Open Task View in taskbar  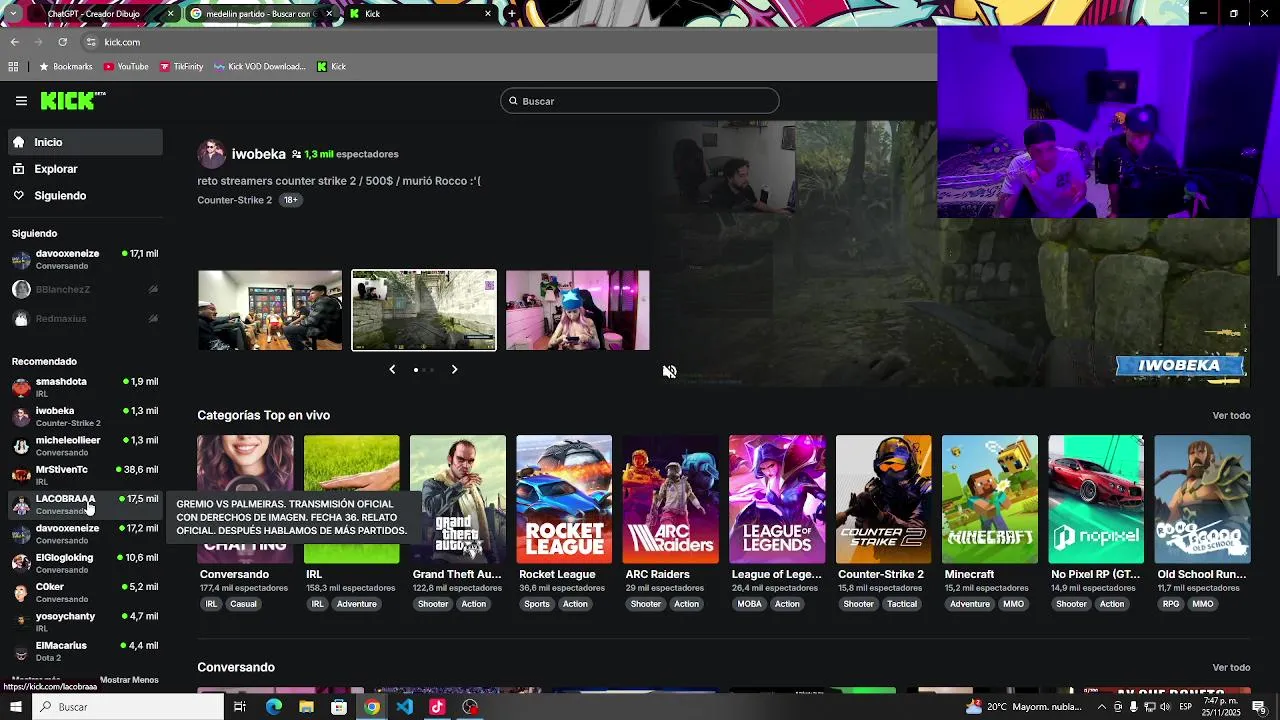coord(240,707)
